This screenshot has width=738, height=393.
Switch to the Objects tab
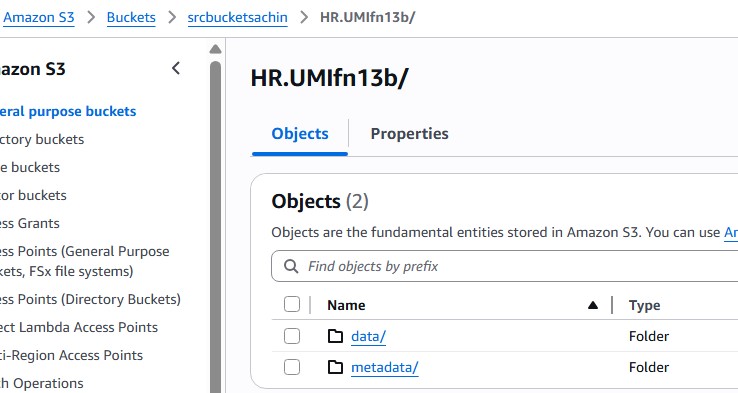point(300,134)
